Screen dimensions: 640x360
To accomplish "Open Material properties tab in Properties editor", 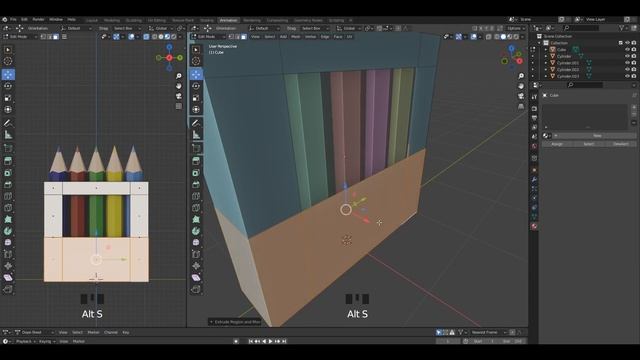I will point(534,226).
